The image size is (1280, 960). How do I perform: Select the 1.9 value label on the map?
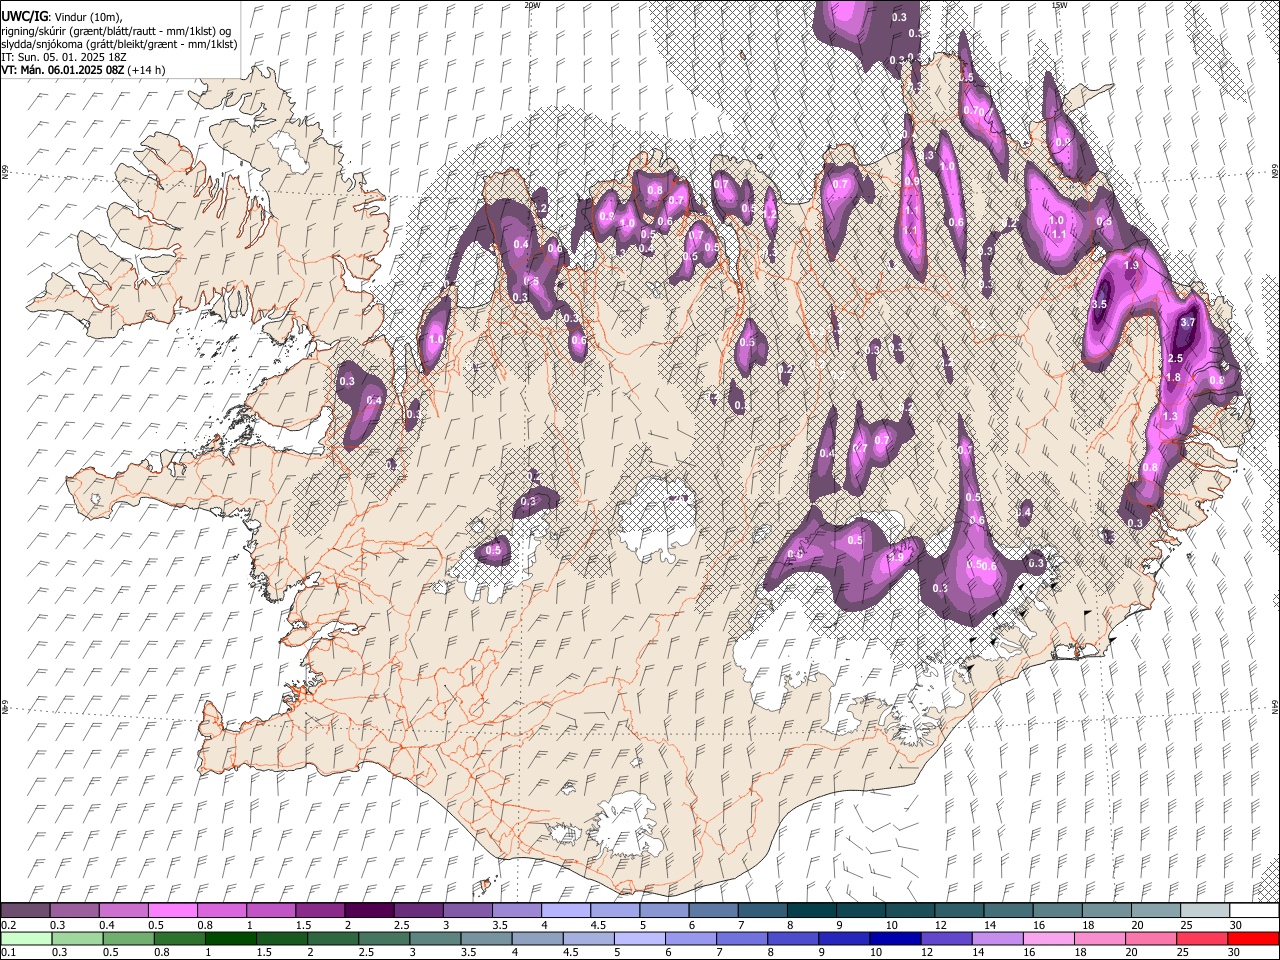point(1132,266)
